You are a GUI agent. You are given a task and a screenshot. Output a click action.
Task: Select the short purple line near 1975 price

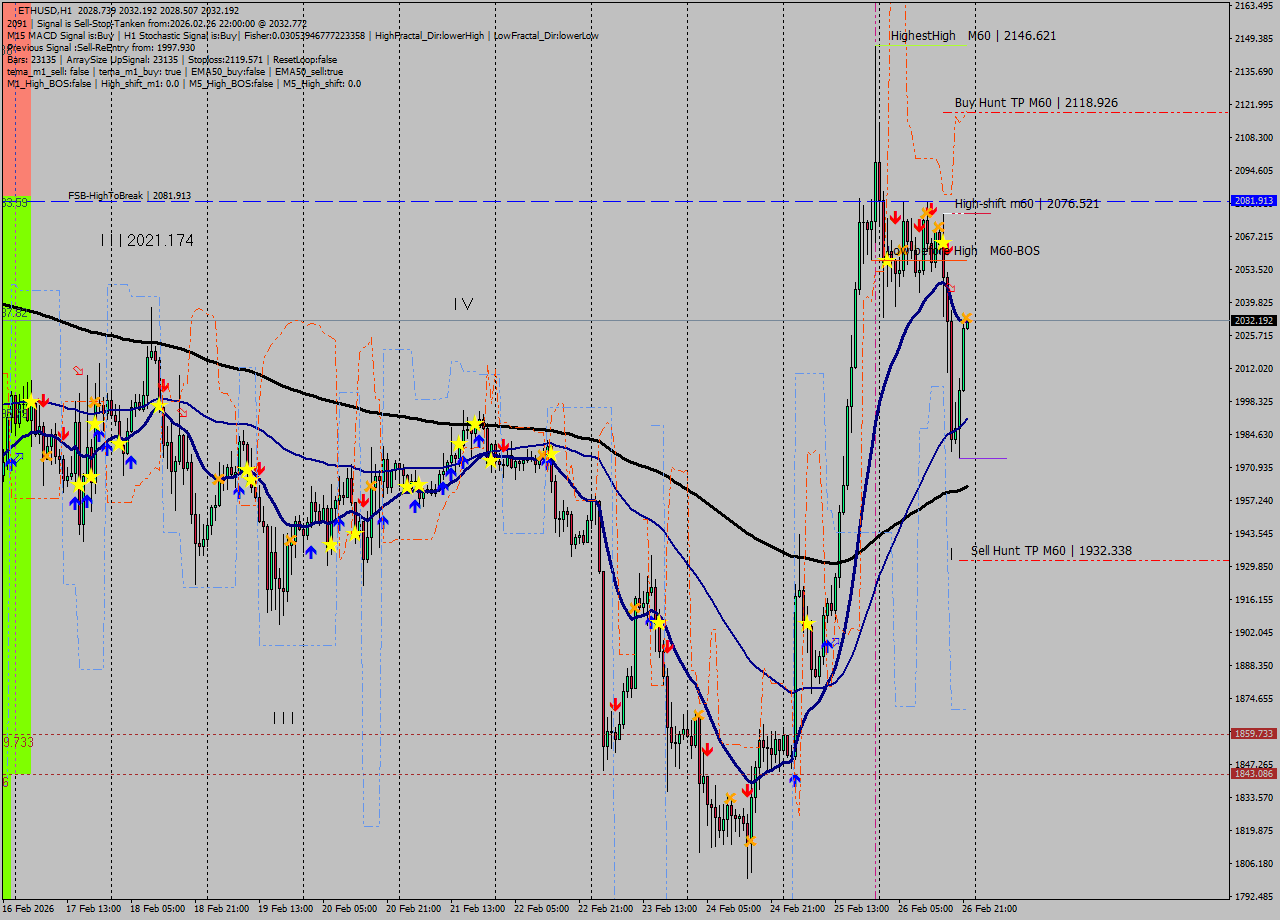point(982,458)
